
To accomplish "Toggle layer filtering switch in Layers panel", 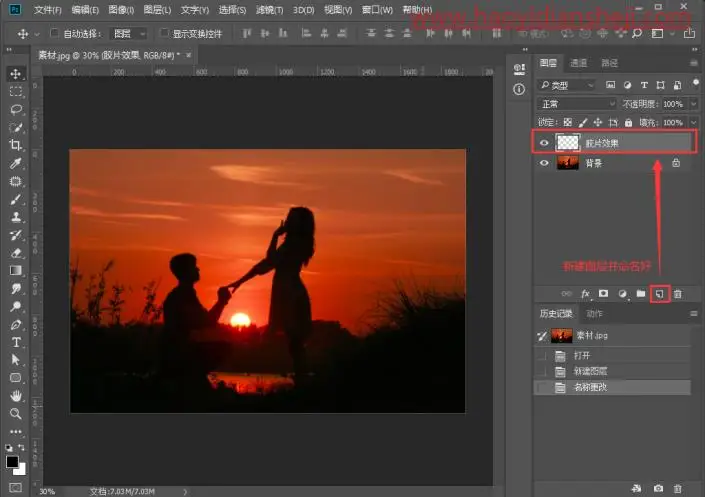I will pos(696,83).
